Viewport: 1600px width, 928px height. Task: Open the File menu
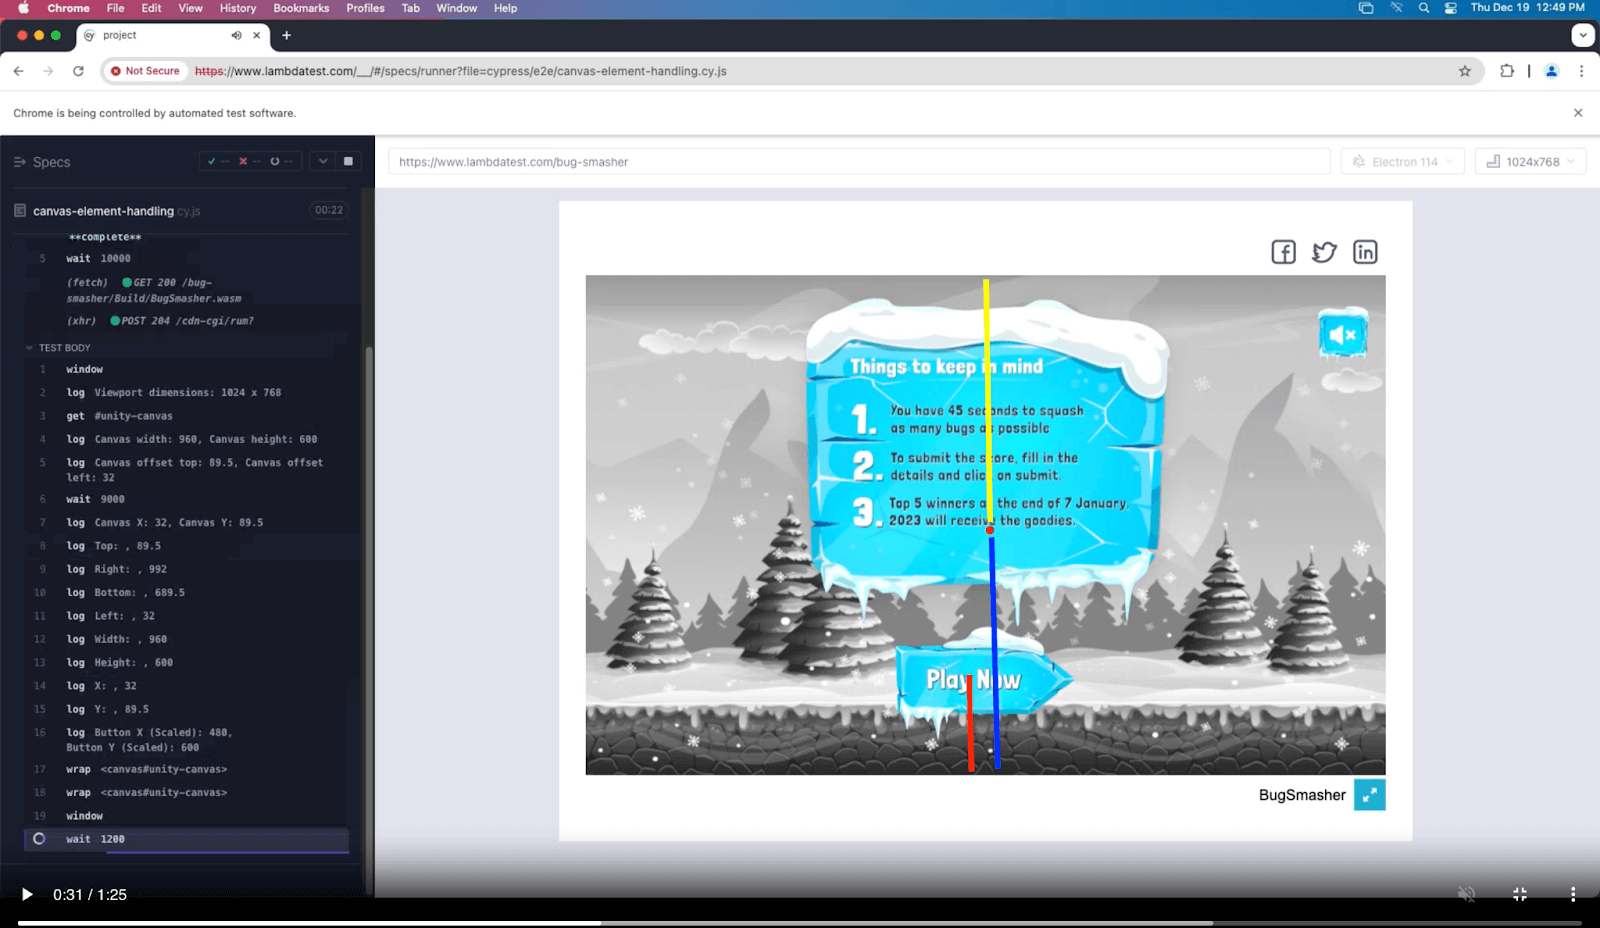click(116, 8)
